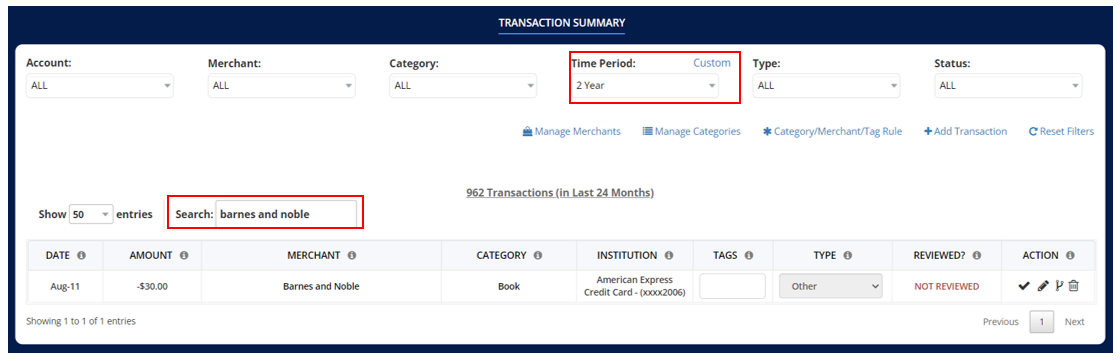Edit the Barnes and Noble transaction

1043,286
